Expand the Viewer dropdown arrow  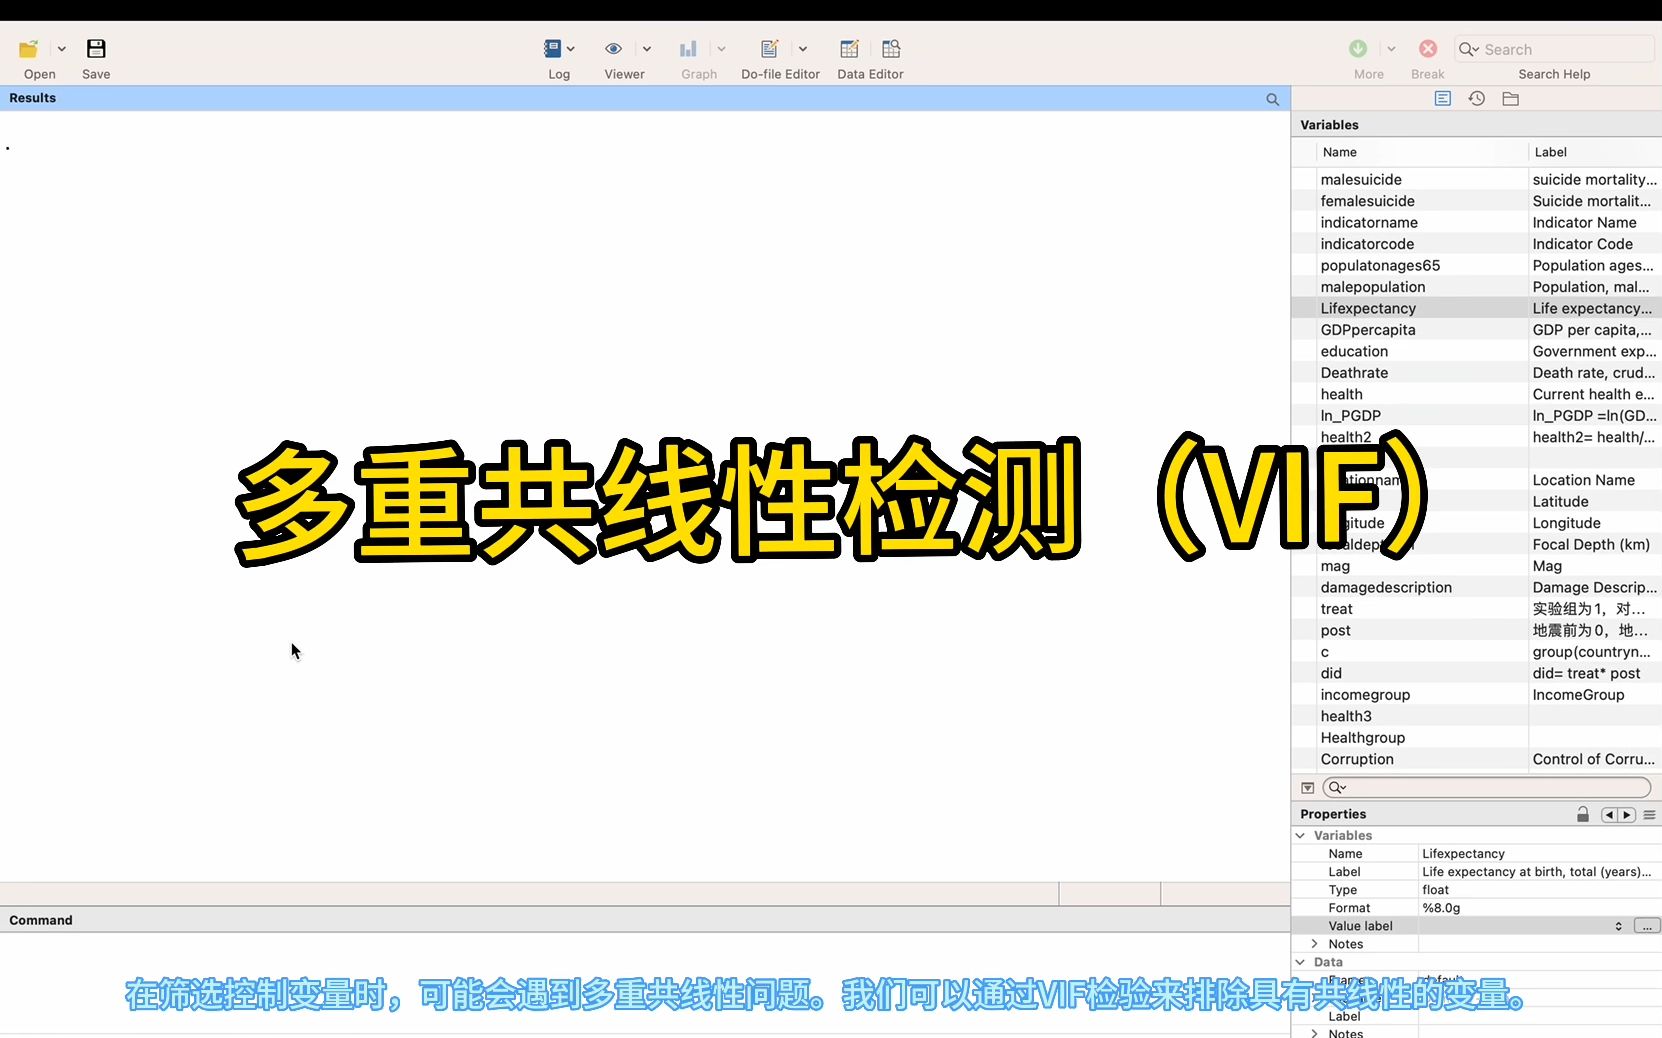[x=647, y=49]
